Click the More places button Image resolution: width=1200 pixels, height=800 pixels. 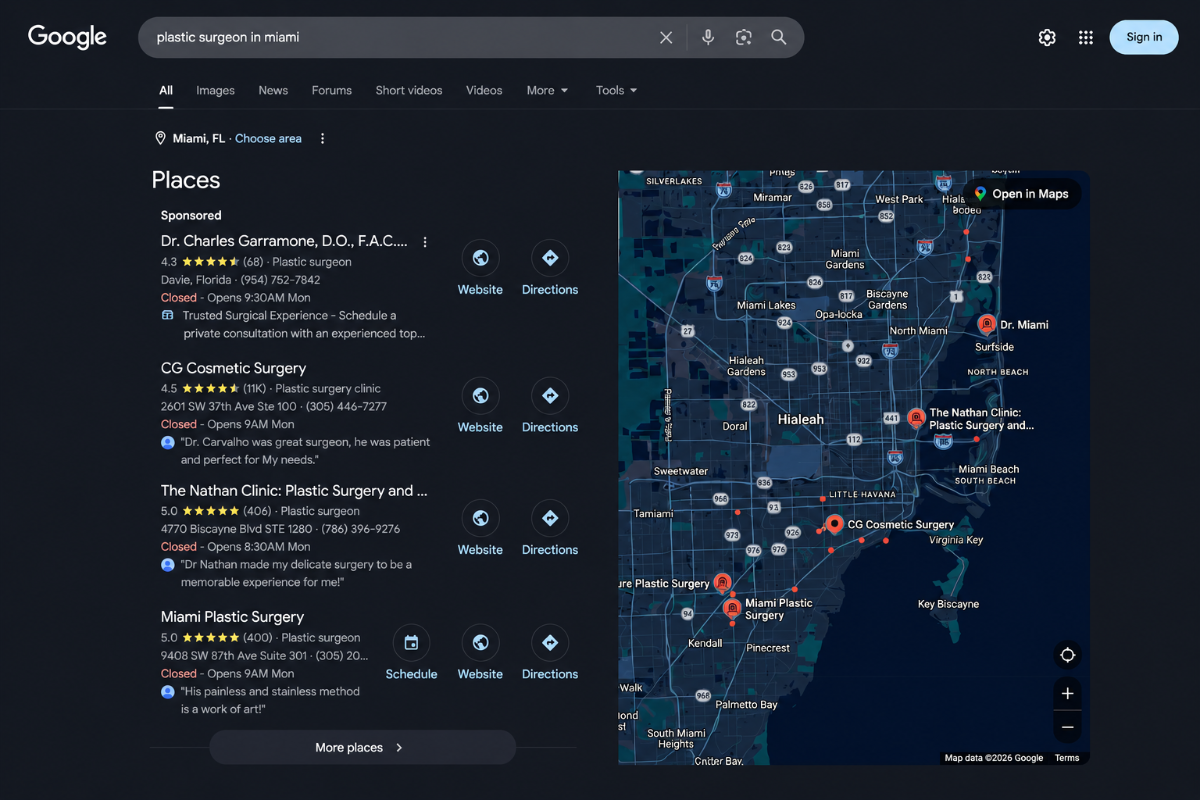tap(362, 748)
